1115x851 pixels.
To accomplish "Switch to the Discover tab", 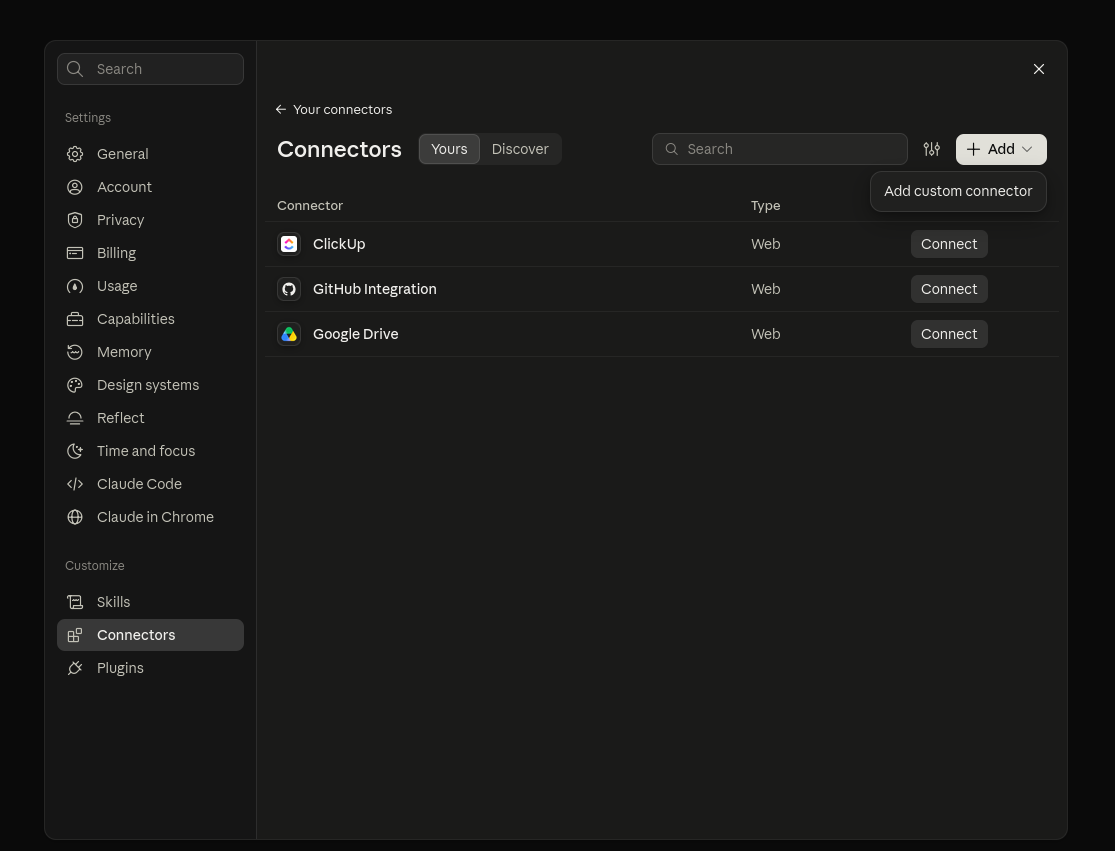I will coord(520,149).
